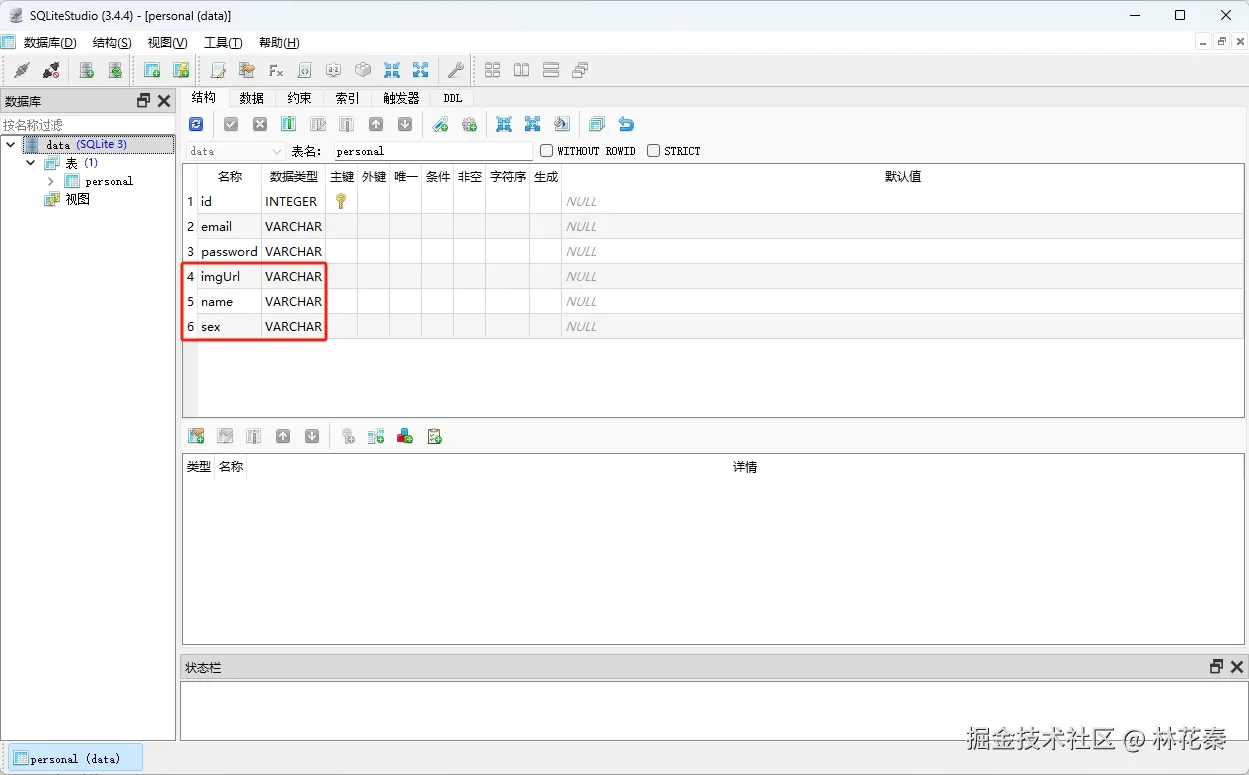Image resolution: width=1249 pixels, height=775 pixels.
Task: Open the 视图(V) menu
Action: pyautogui.click(x=167, y=43)
